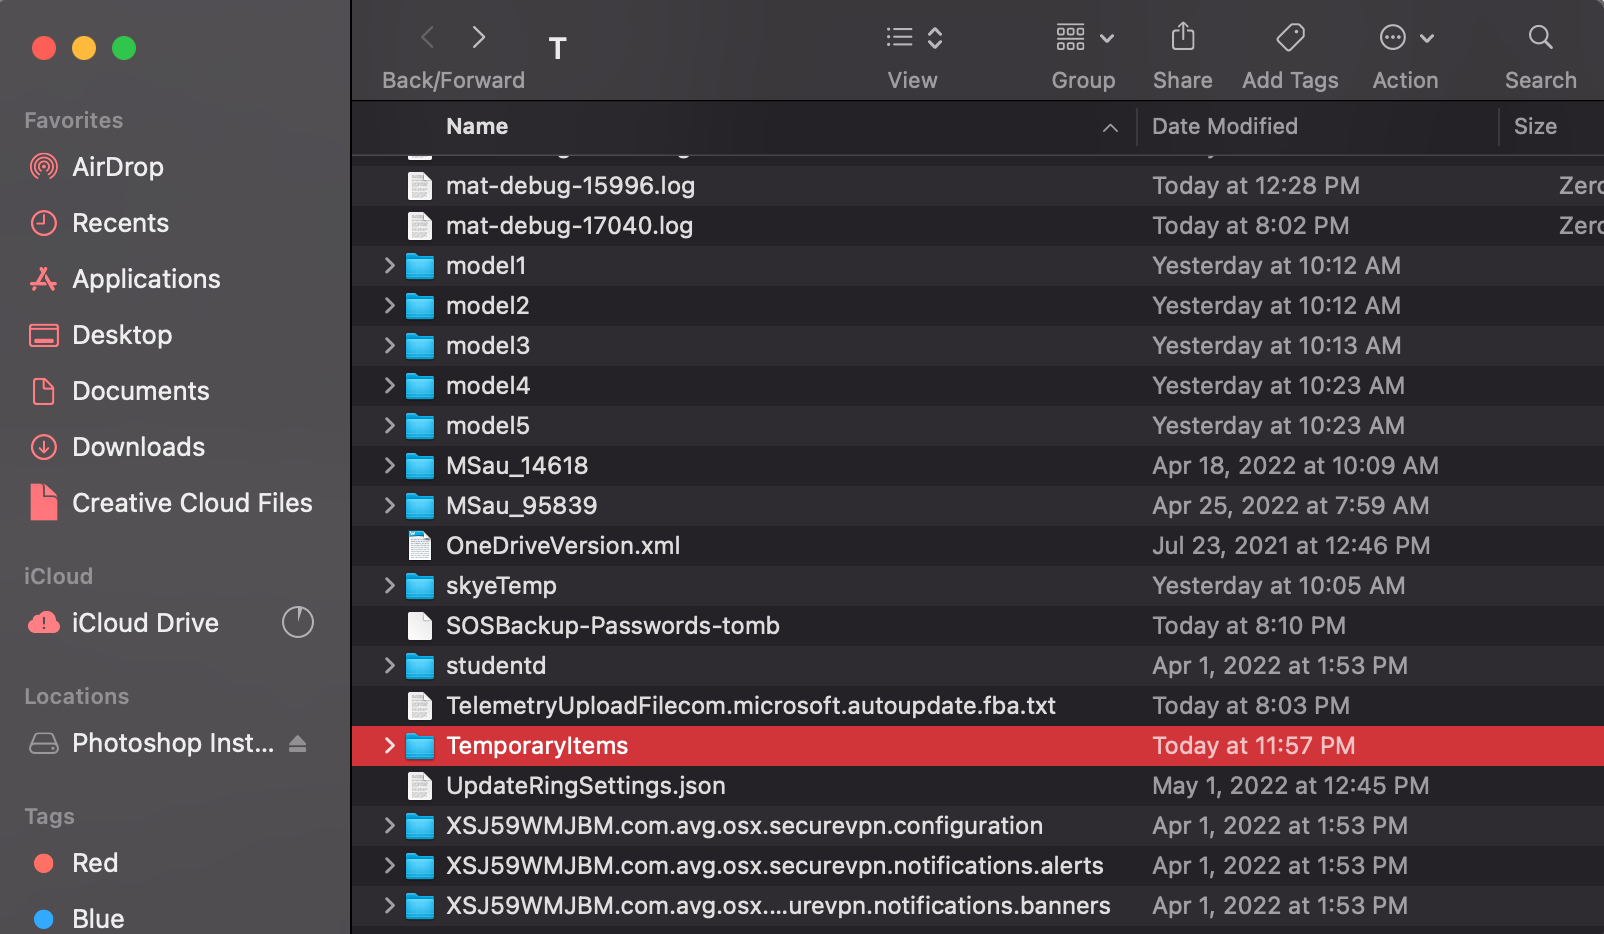The width and height of the screenshot is (1604, 934).
Task: Go forward using the forward arrow
Action: [479, 38]
